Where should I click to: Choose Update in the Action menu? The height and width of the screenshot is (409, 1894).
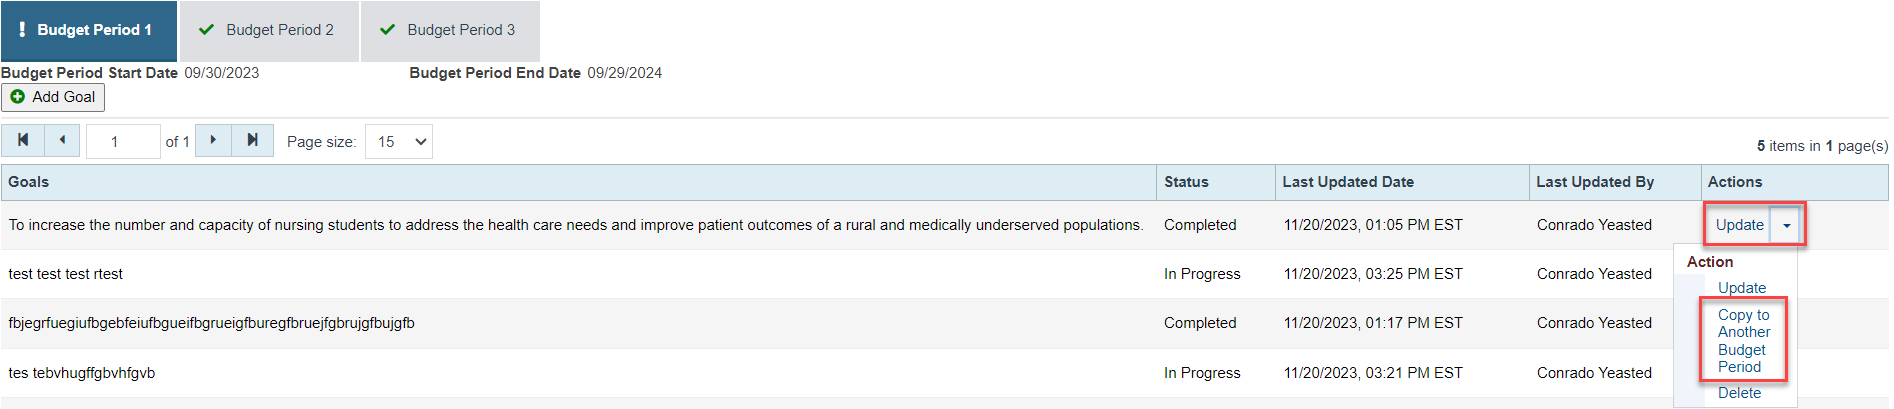1742,288
